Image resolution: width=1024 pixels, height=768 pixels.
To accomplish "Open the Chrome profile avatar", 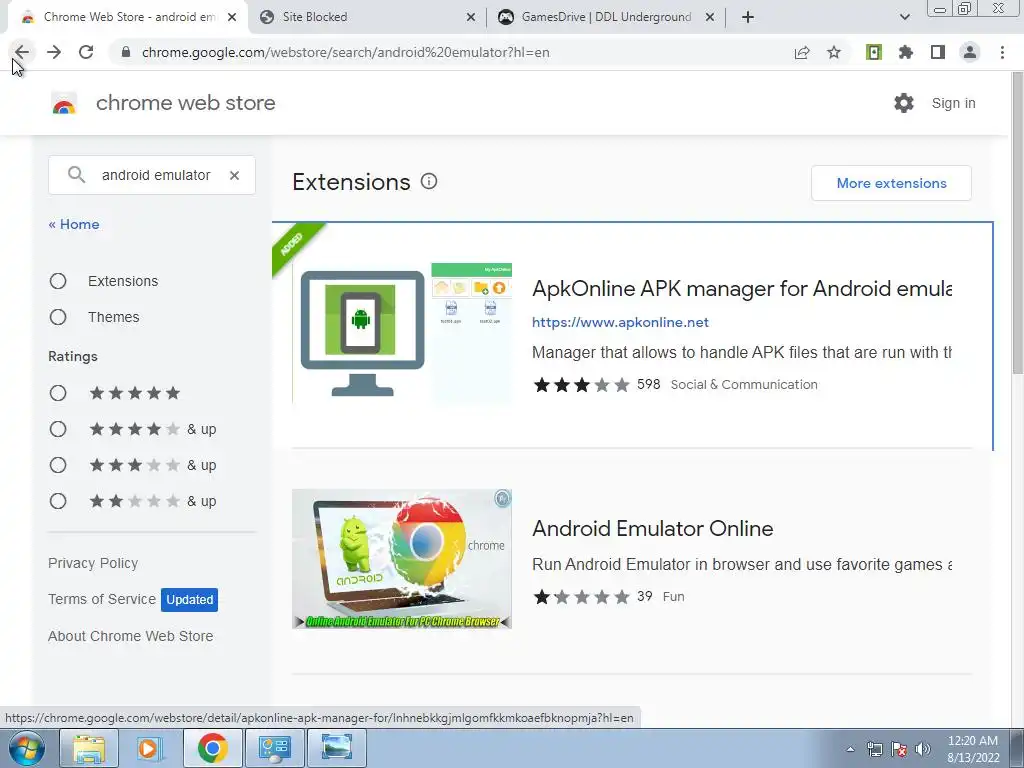I will 970,52.
